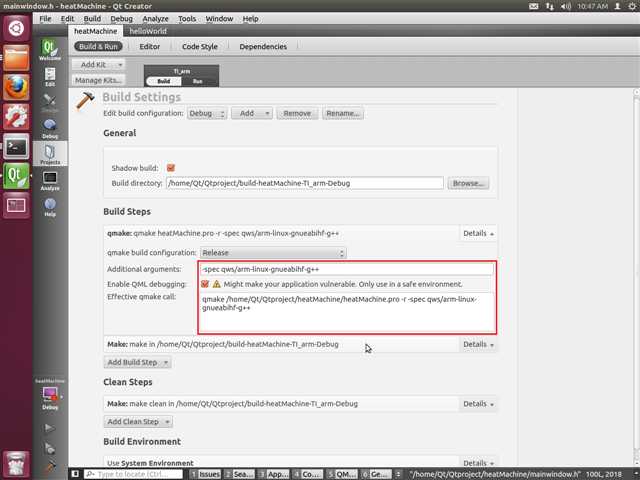Open the qmake build configuration Release combo
The height and width of the screenshot is (480, 640).
coord(273,253)
